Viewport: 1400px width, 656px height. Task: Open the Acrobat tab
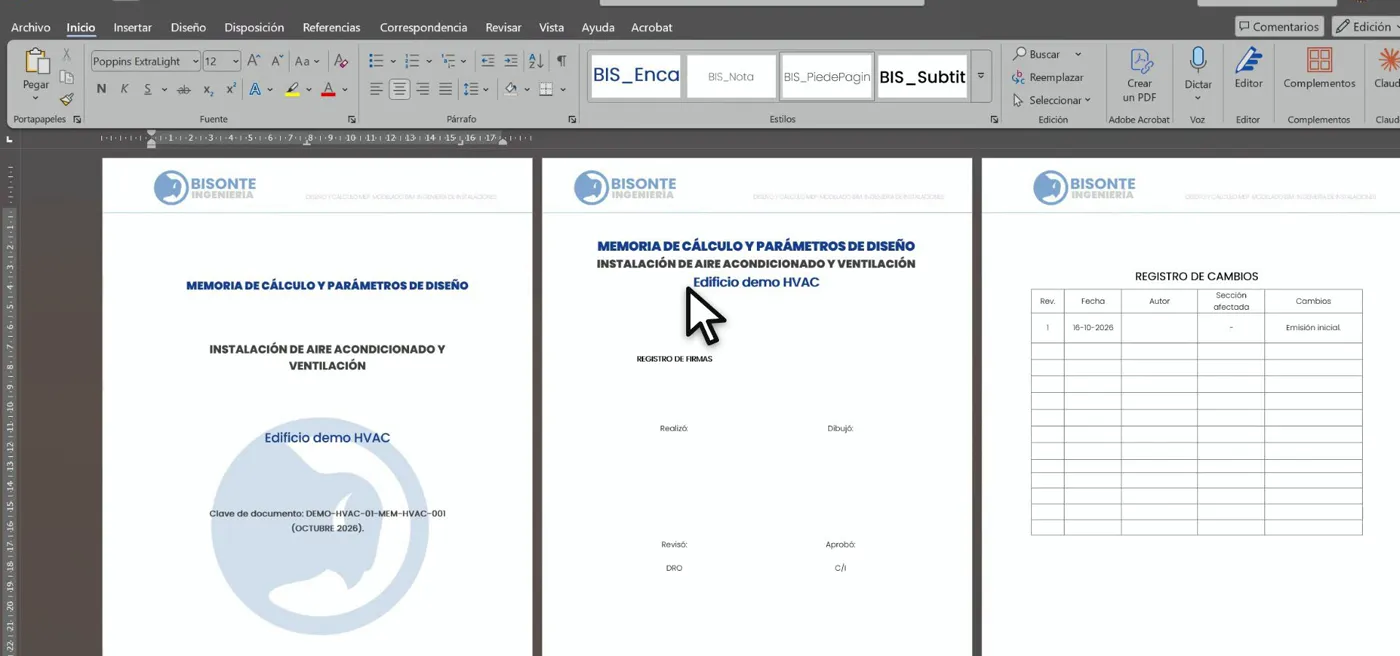pyautogui.click(x=651, y=27)
